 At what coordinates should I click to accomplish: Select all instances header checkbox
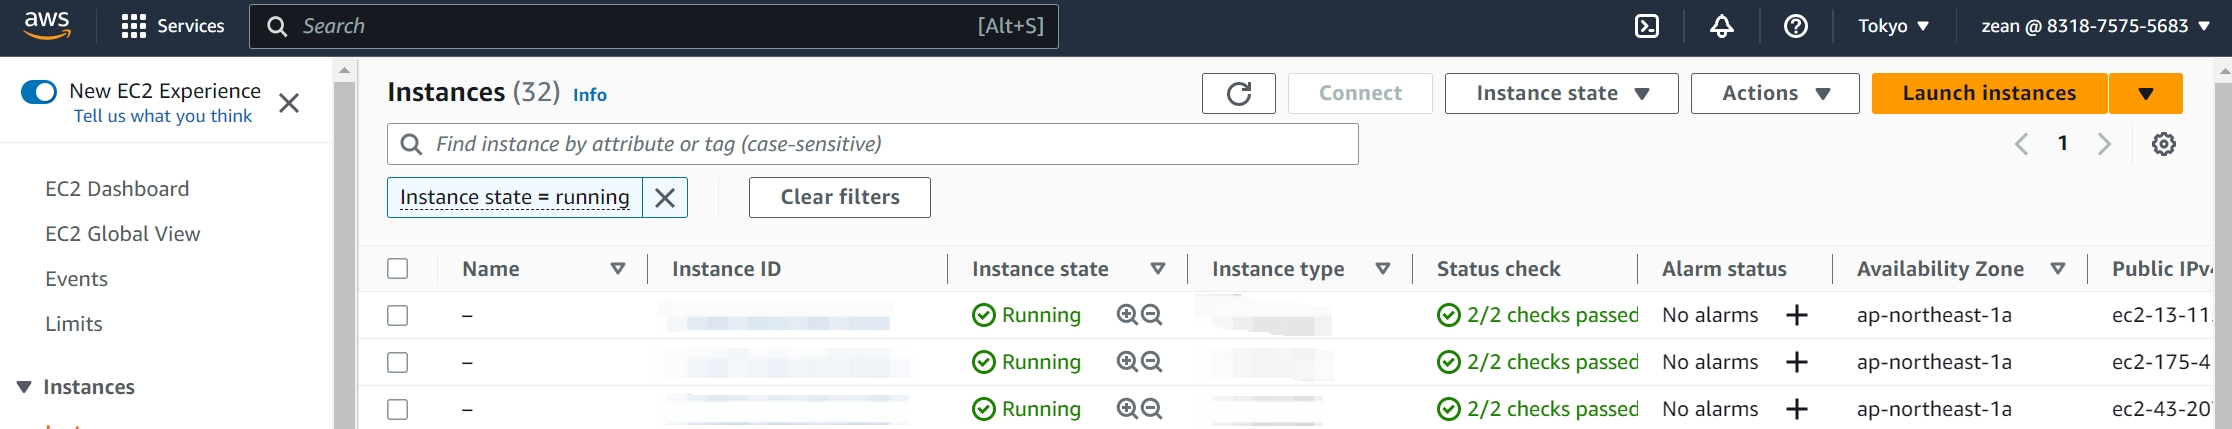pos(398,268)
